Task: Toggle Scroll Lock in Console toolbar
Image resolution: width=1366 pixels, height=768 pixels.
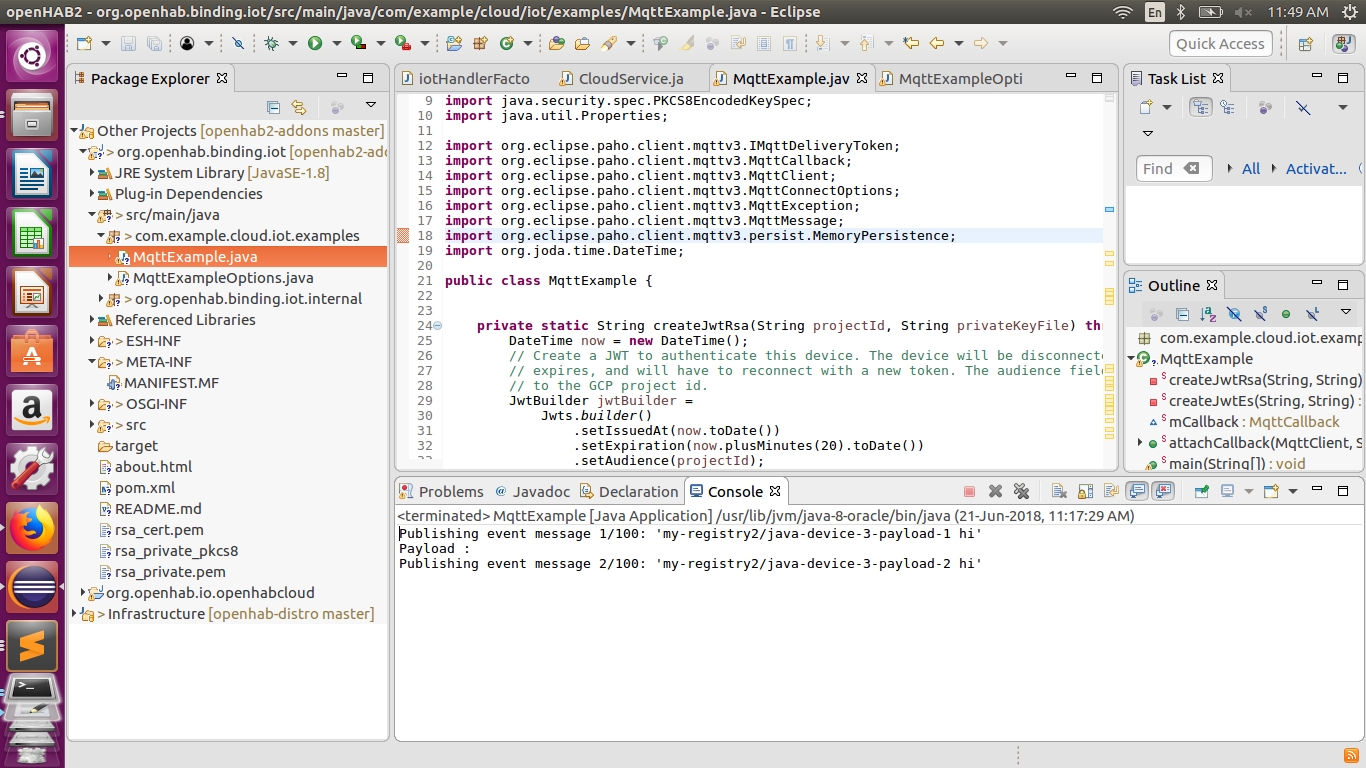Action: tap(1085, 491)
